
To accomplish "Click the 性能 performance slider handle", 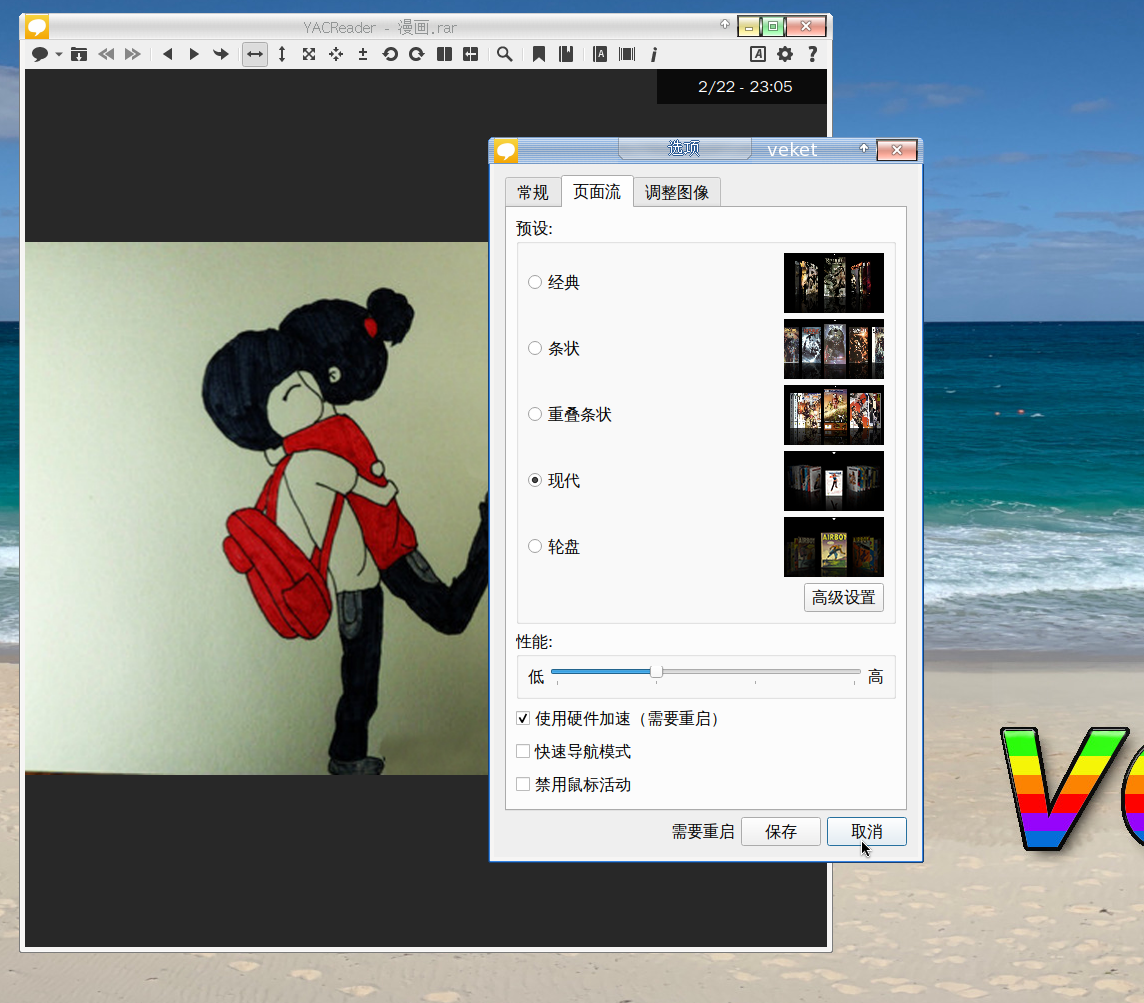I will click(657, 672).
